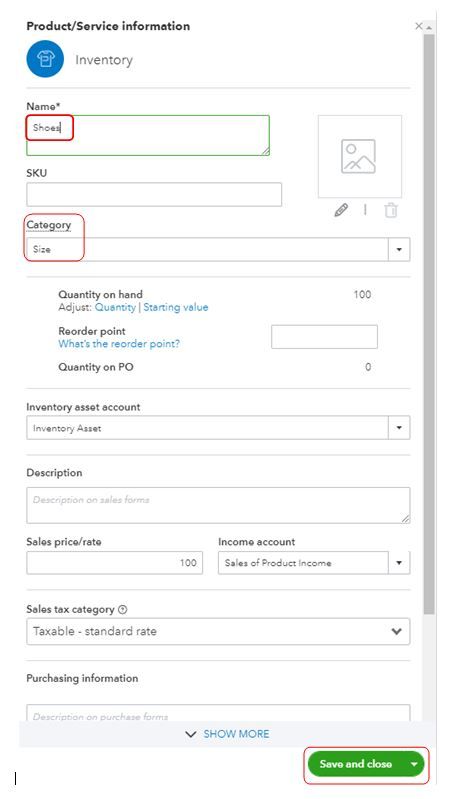The width and height of the screenshot is (450, 799).
Task: Click the panel's vertical scrollbar
Action: coord(429,323)
